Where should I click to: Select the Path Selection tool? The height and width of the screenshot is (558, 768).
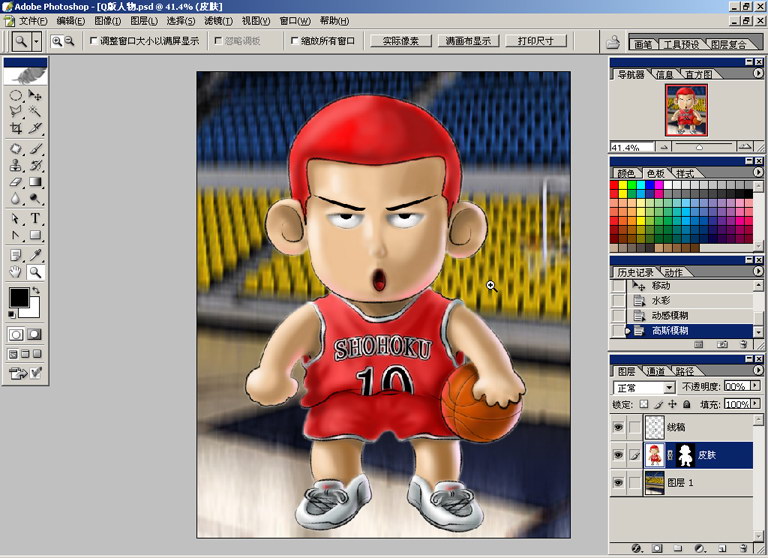pos(16,218)
